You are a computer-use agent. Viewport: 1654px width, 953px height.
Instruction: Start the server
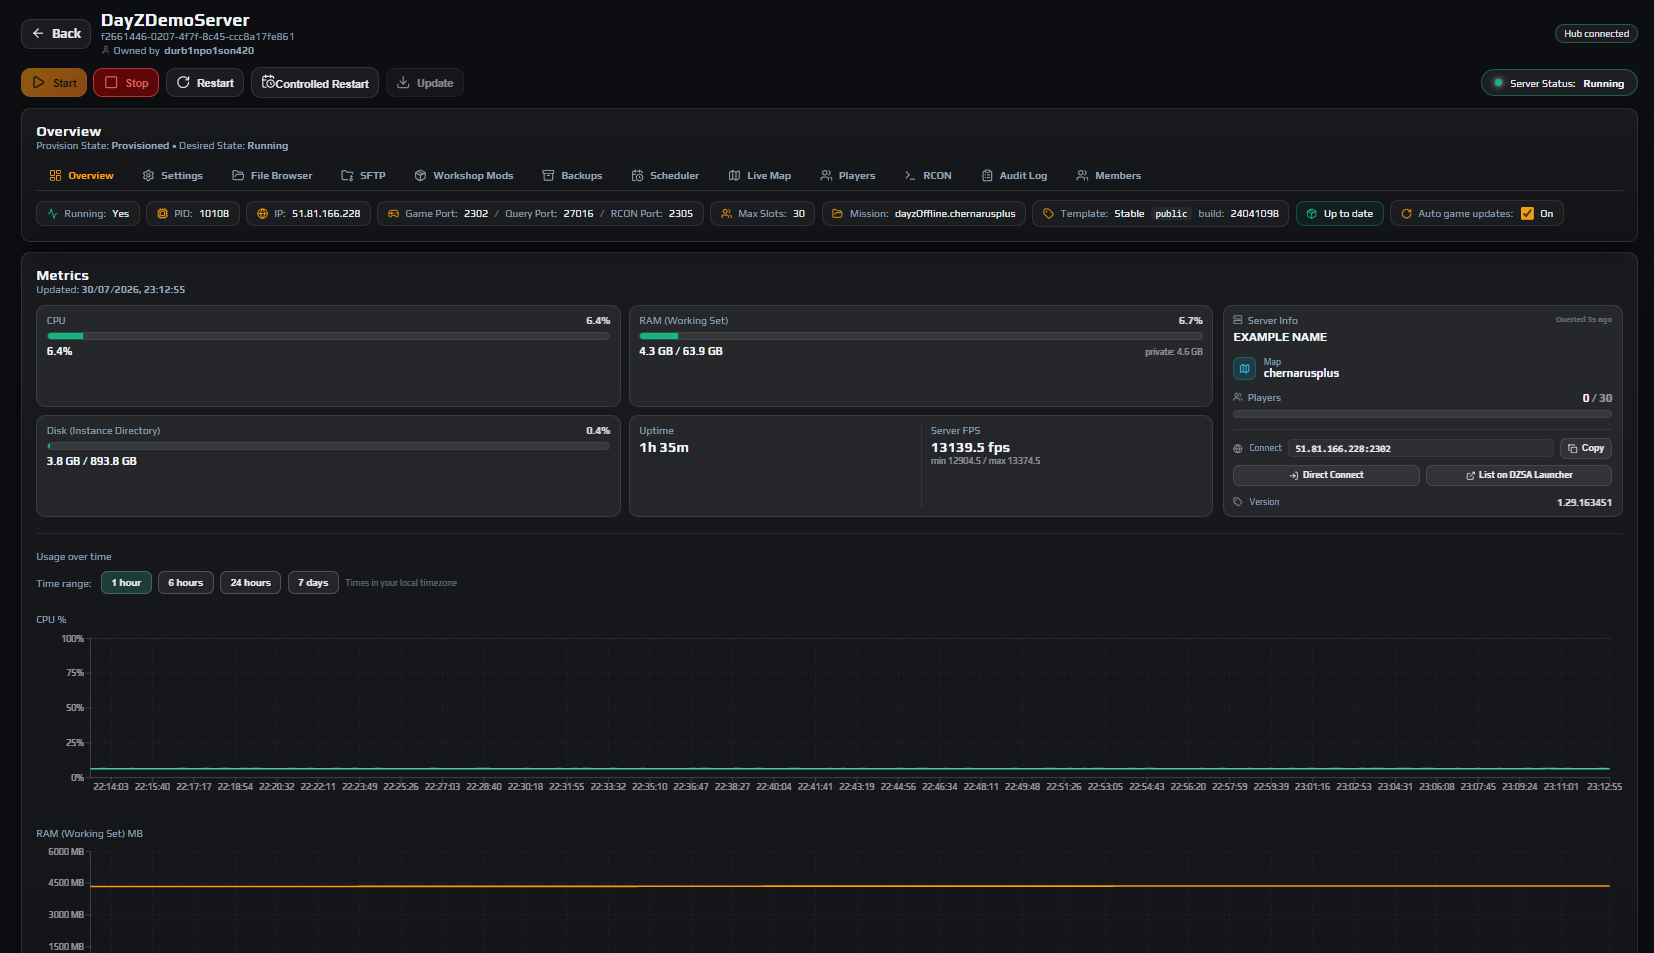pos(54,83)
